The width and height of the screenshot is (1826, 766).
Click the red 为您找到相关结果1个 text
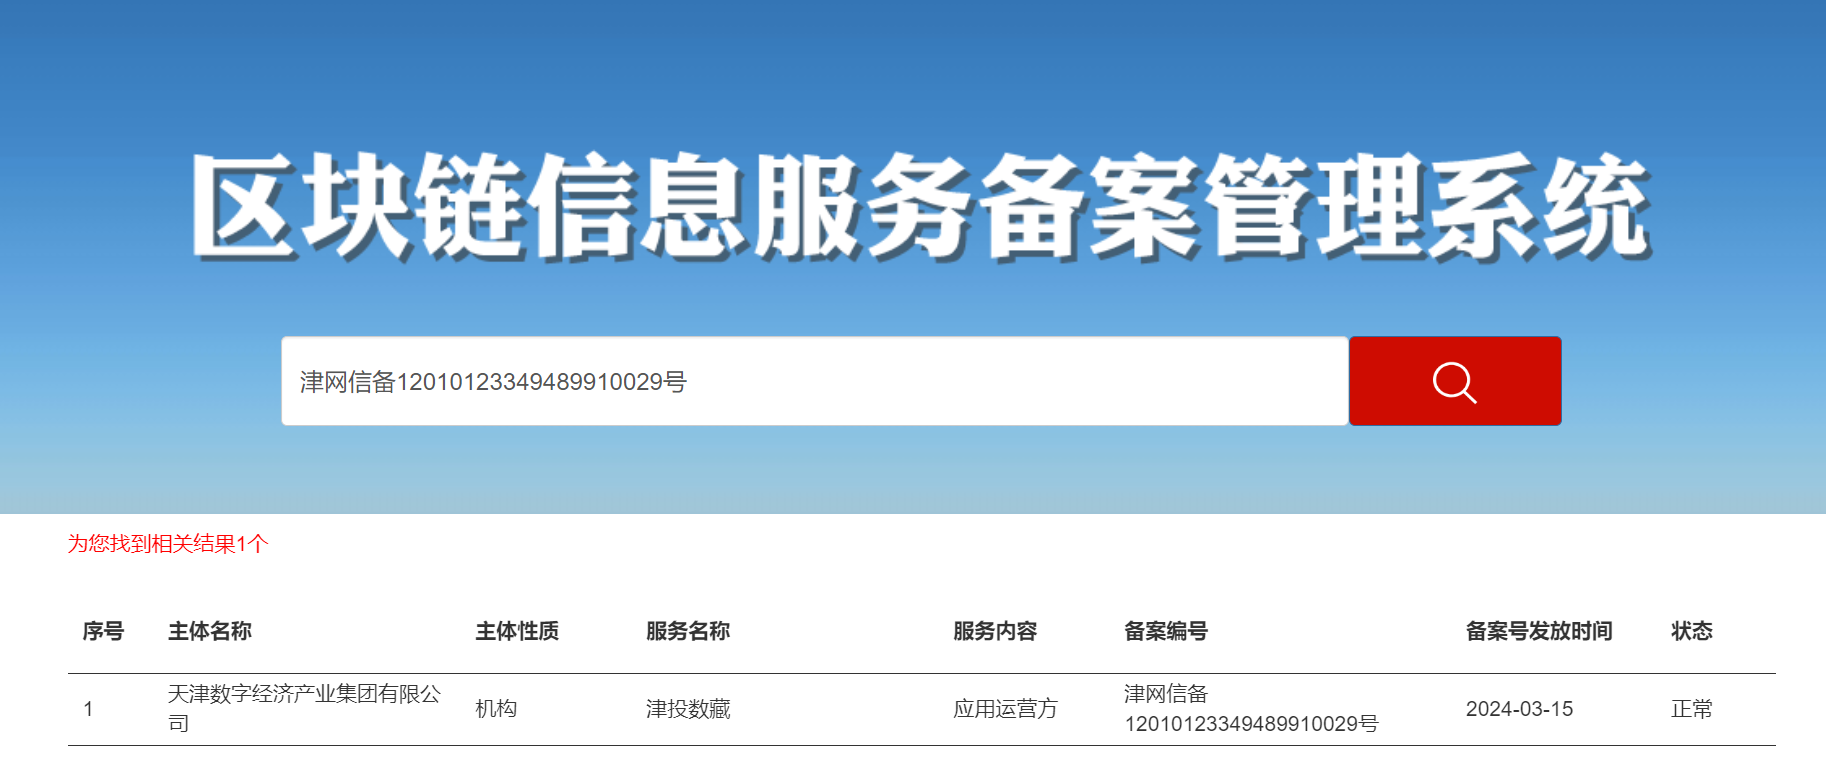[x=168, y=544]
